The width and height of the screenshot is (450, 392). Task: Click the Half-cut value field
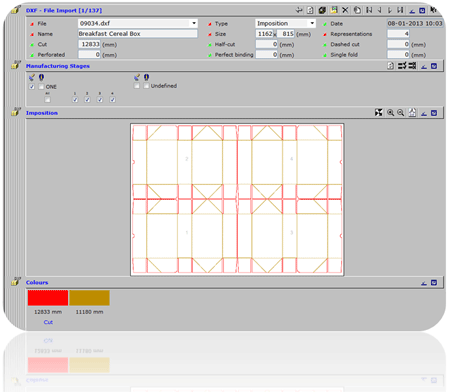[x=267, y=44]
